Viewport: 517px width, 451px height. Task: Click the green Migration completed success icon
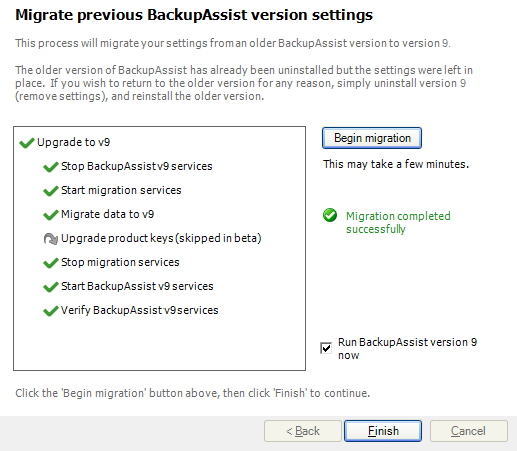coord(330,215)
